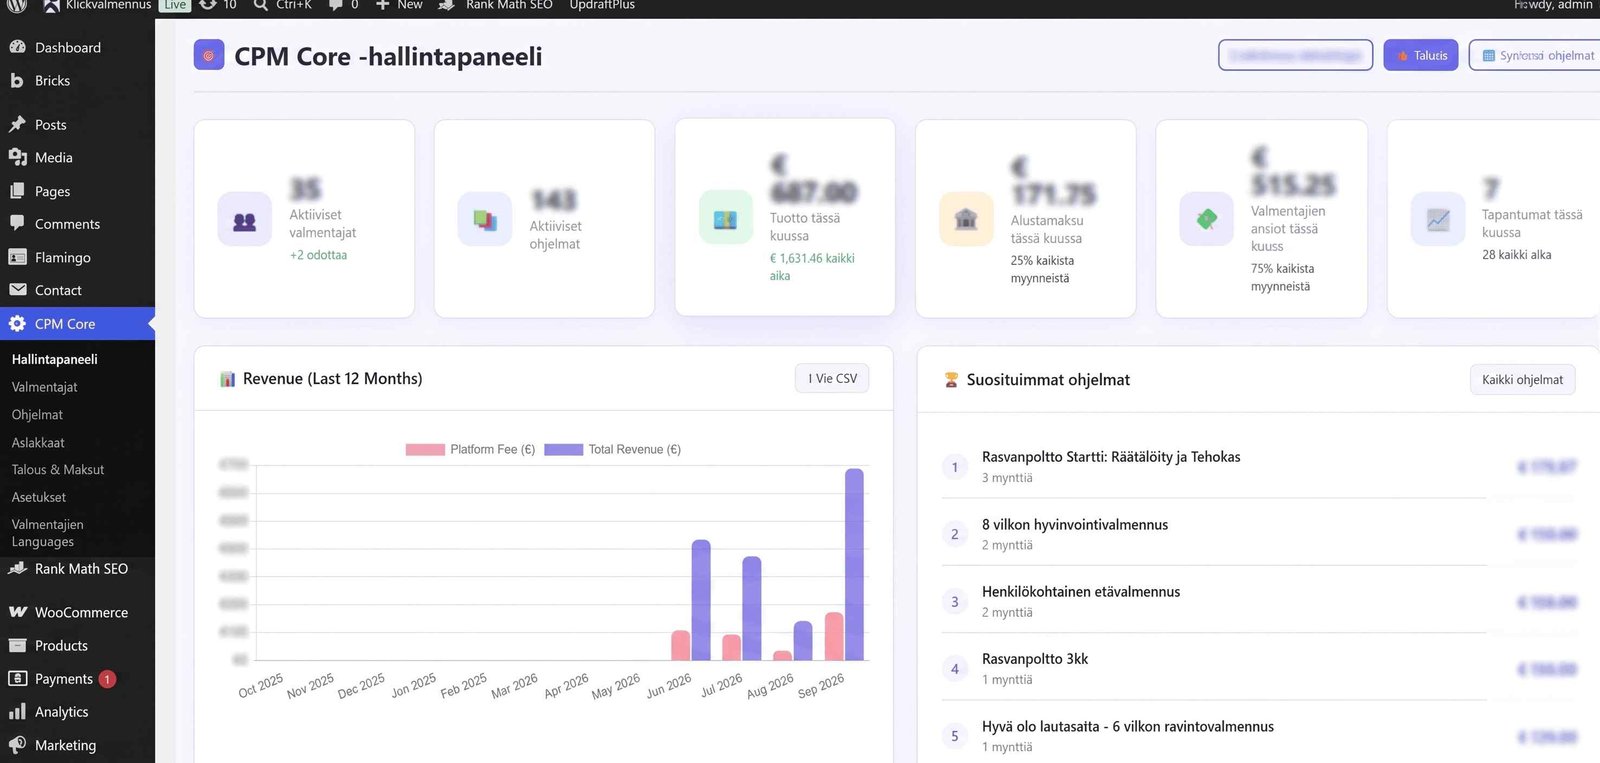Open UpdraftPlus in admin bar
Viewport: 1600px width, 763px height.
602,5
